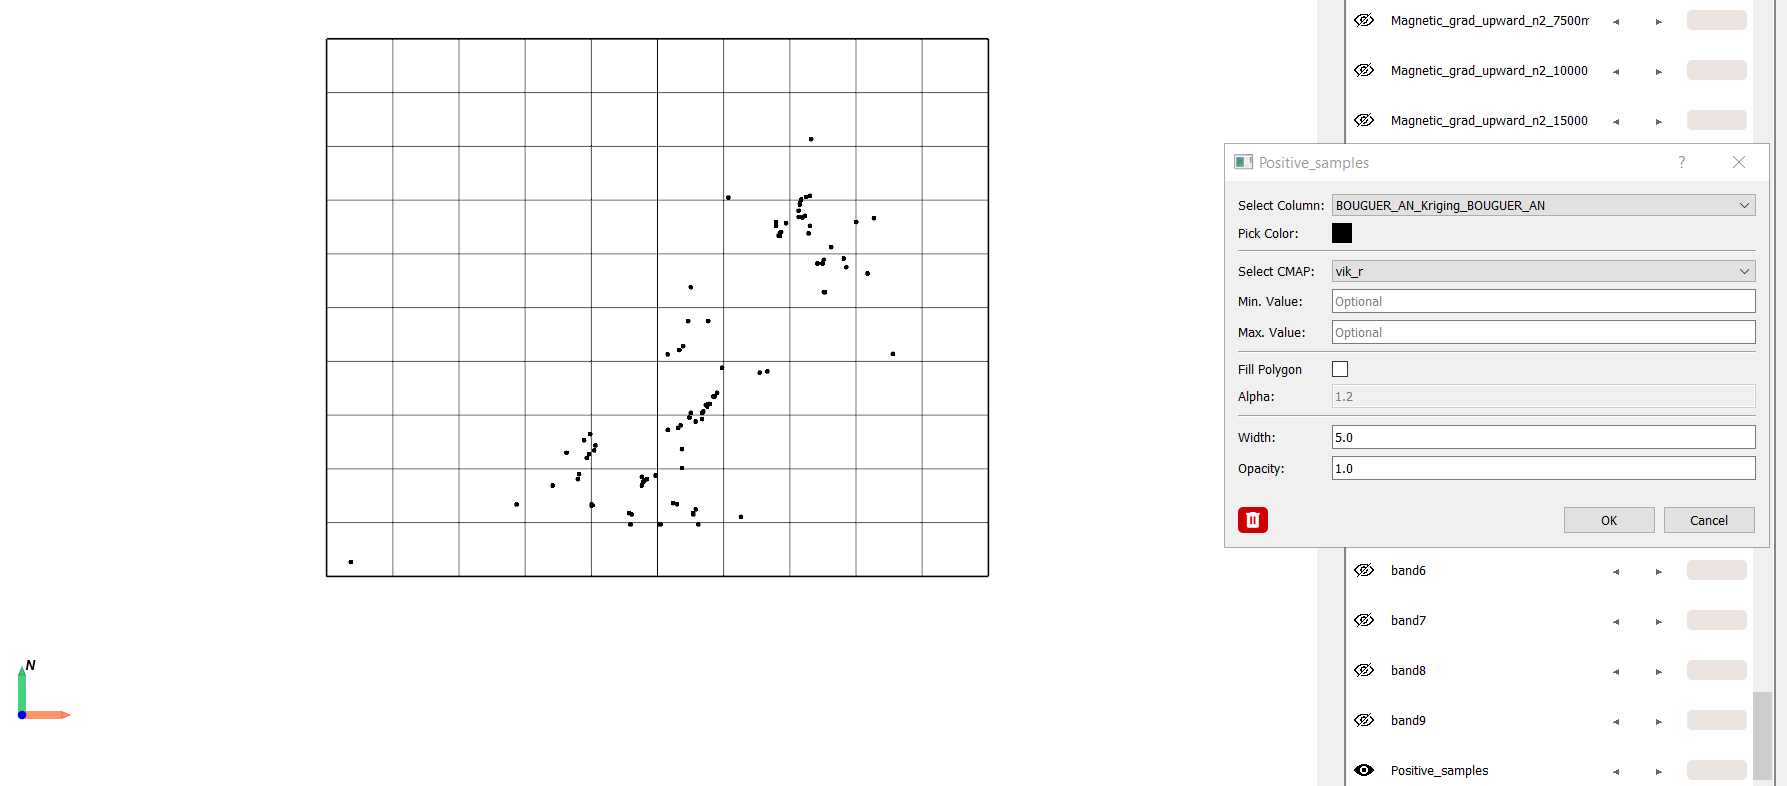Image resolution: width=1787 pixels, height=786 pixels.
Task: Click the help question mark in dialog title
Action: [x=1681, y=162]
